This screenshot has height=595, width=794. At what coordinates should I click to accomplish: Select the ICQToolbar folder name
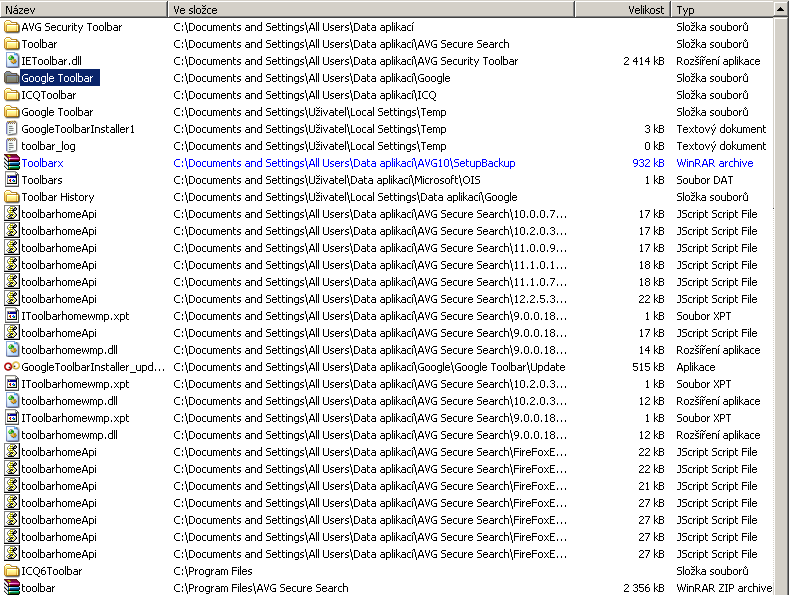49,95
